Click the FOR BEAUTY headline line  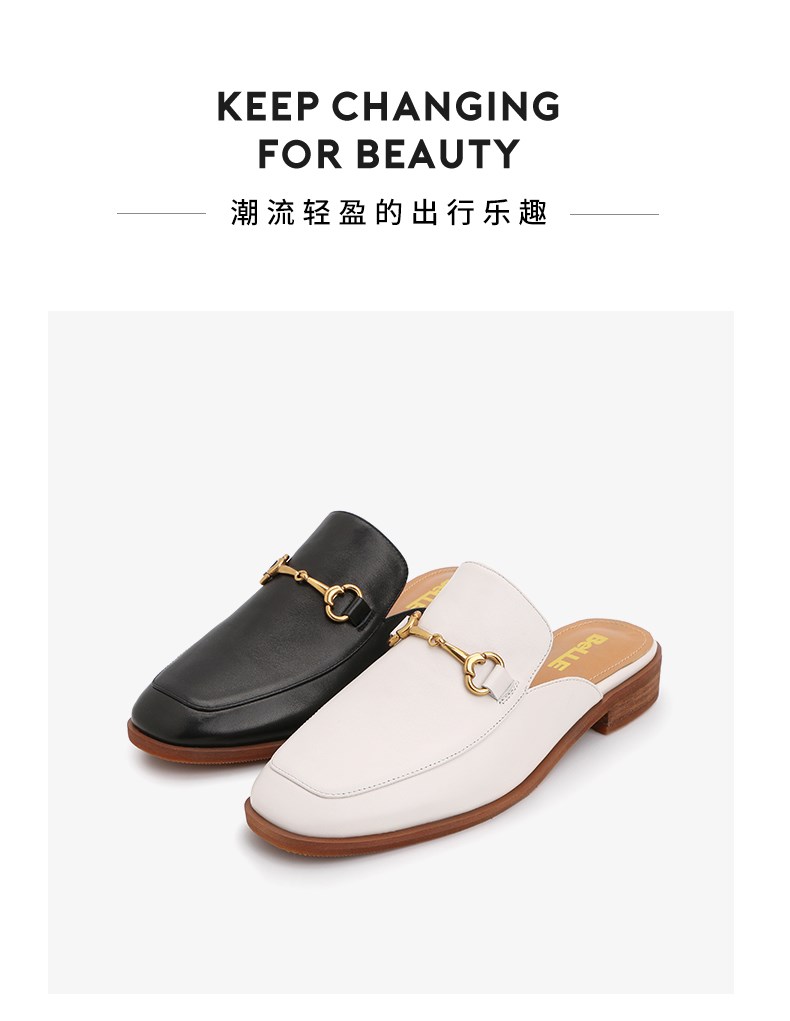point(389,154)
